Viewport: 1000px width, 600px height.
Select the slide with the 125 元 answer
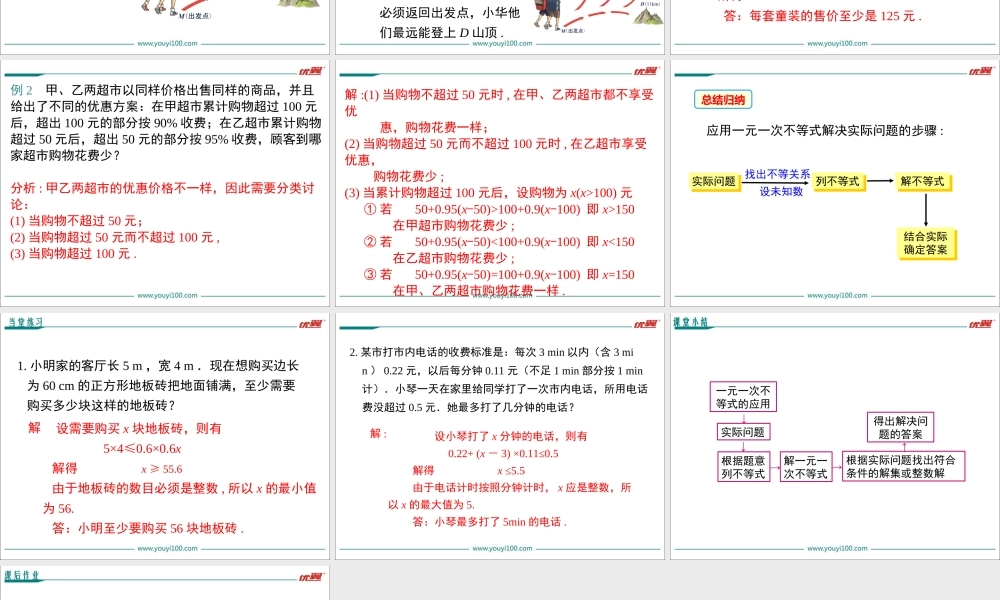pos(834,22)
